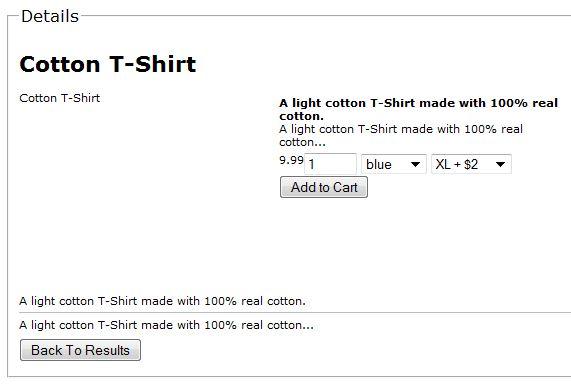Click the Cotton T-Shirt image placeholder text

tap(60, 98)
